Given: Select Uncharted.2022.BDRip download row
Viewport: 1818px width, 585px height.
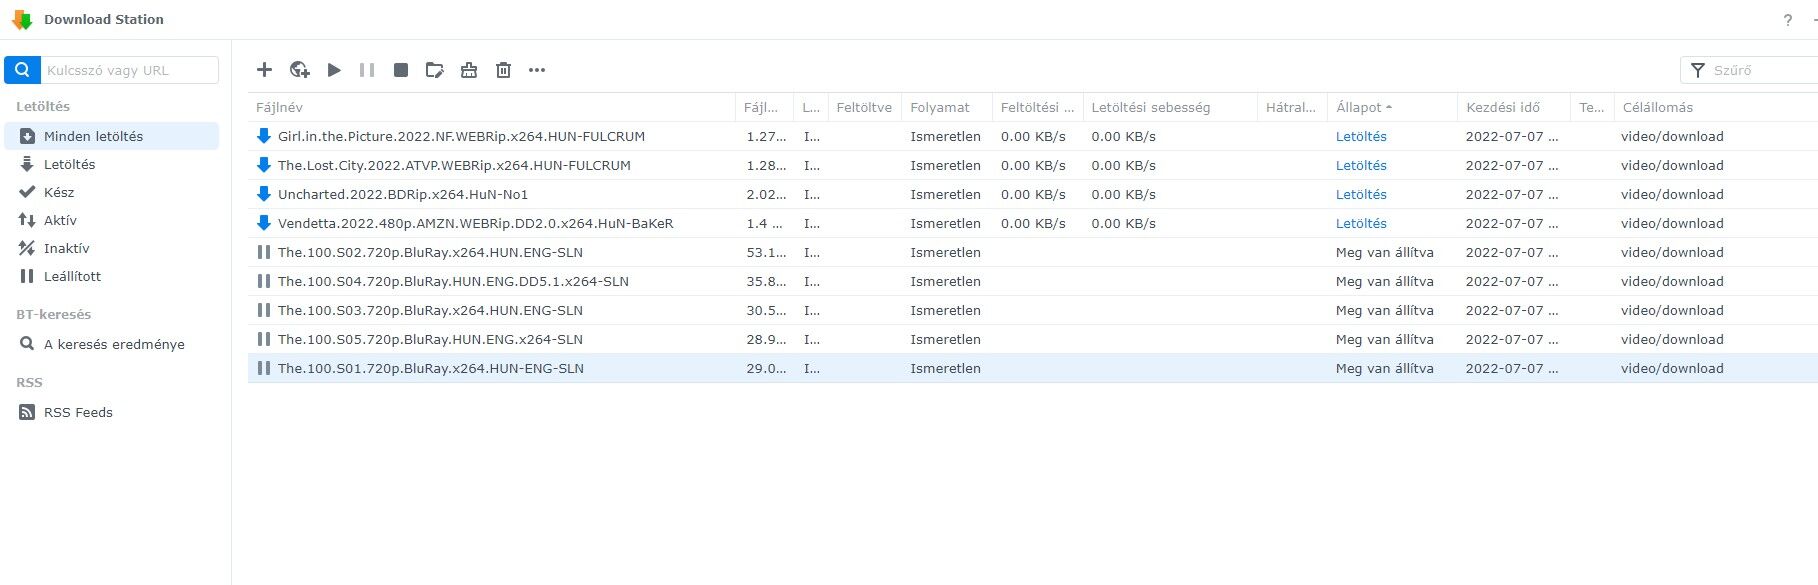Looking at the screenshot, I should (1033, 194).
